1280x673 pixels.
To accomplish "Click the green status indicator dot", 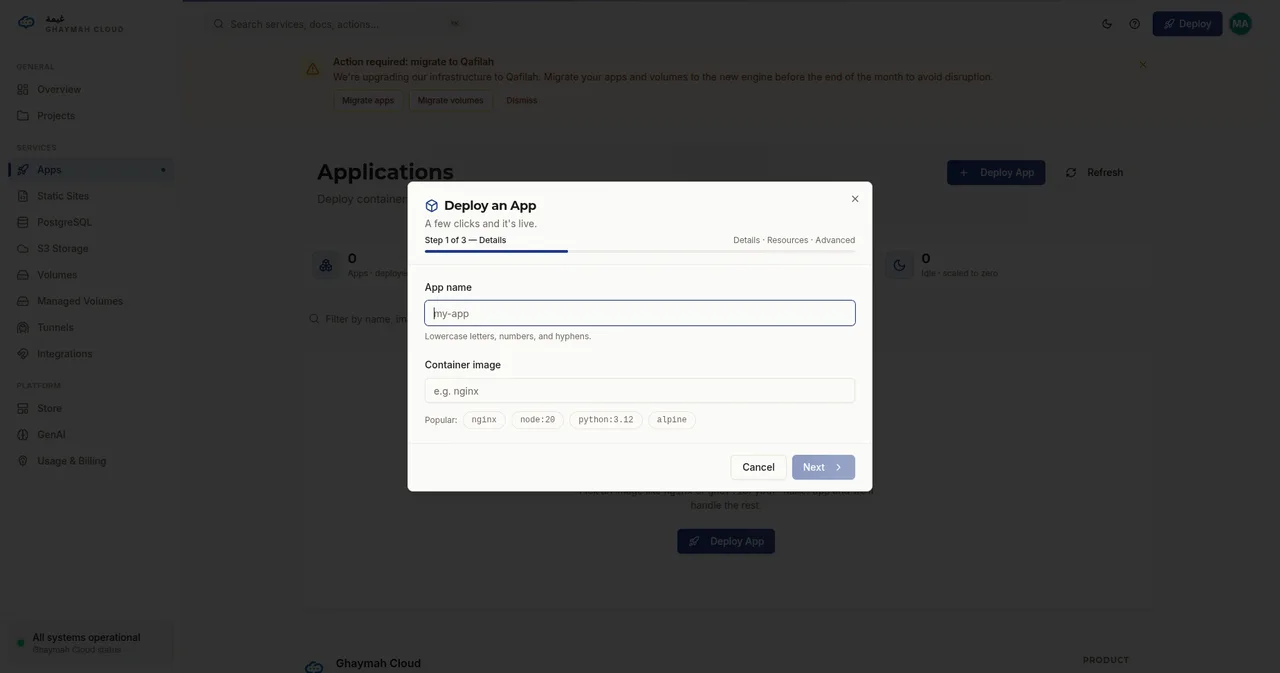I will [x=20, y=643].
